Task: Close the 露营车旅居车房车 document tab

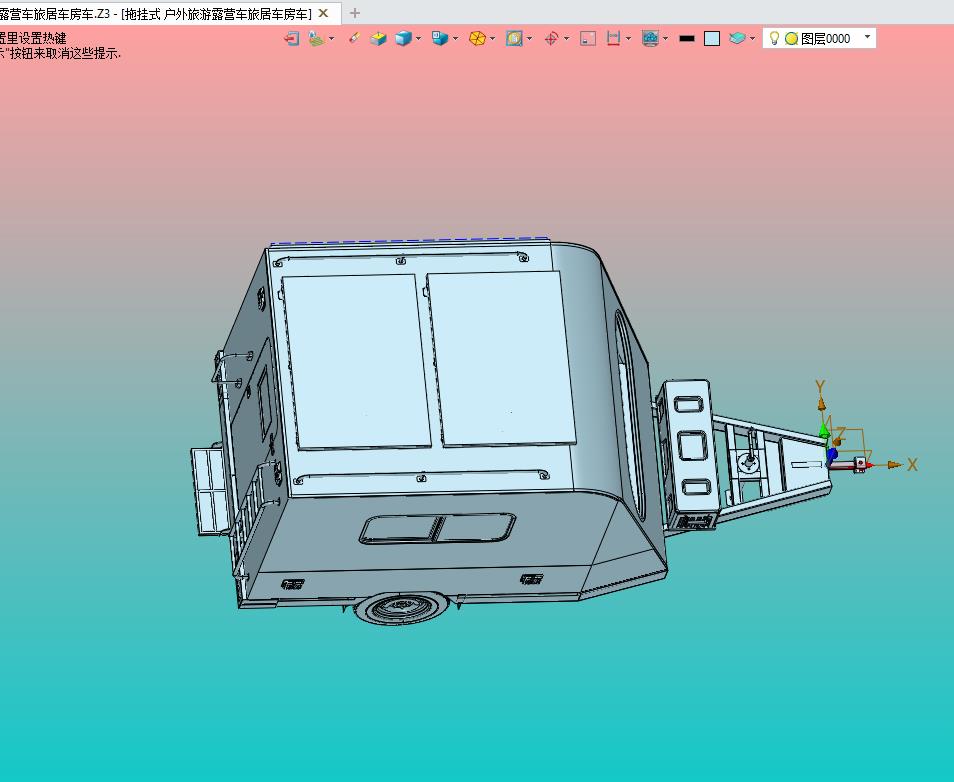Action: (324, 13)
